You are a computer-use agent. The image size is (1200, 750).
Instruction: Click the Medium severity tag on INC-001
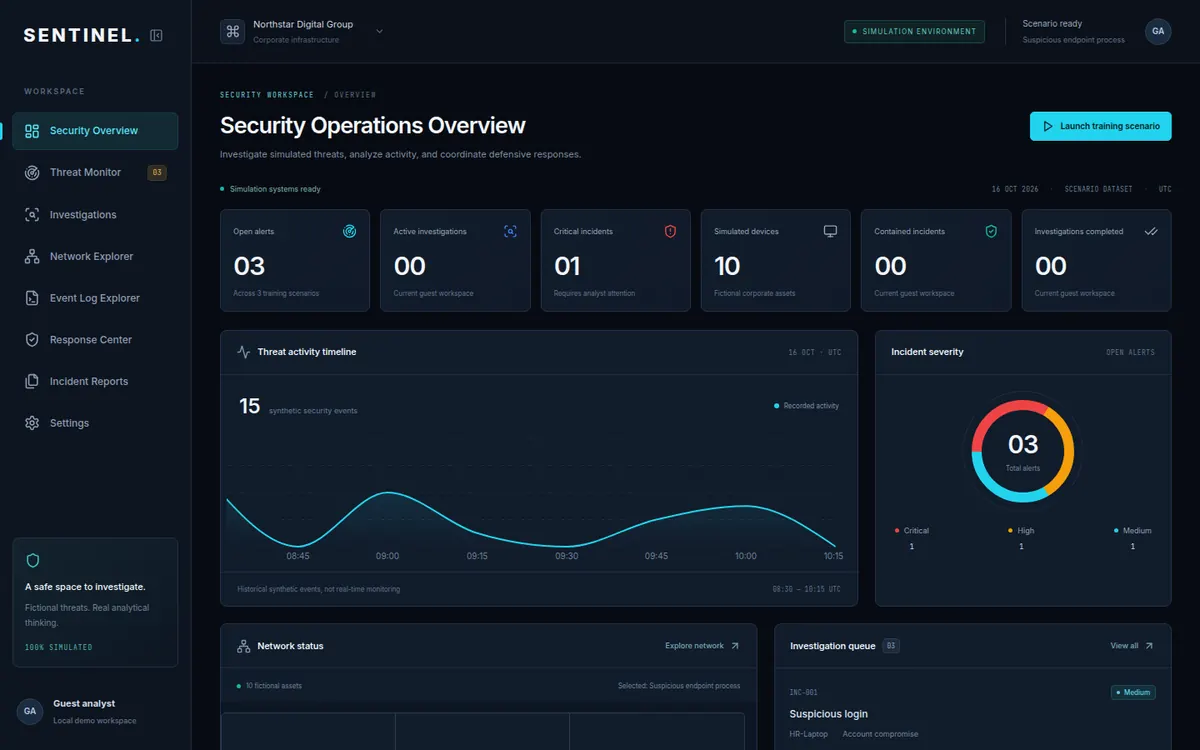[x=1133, y=692]
